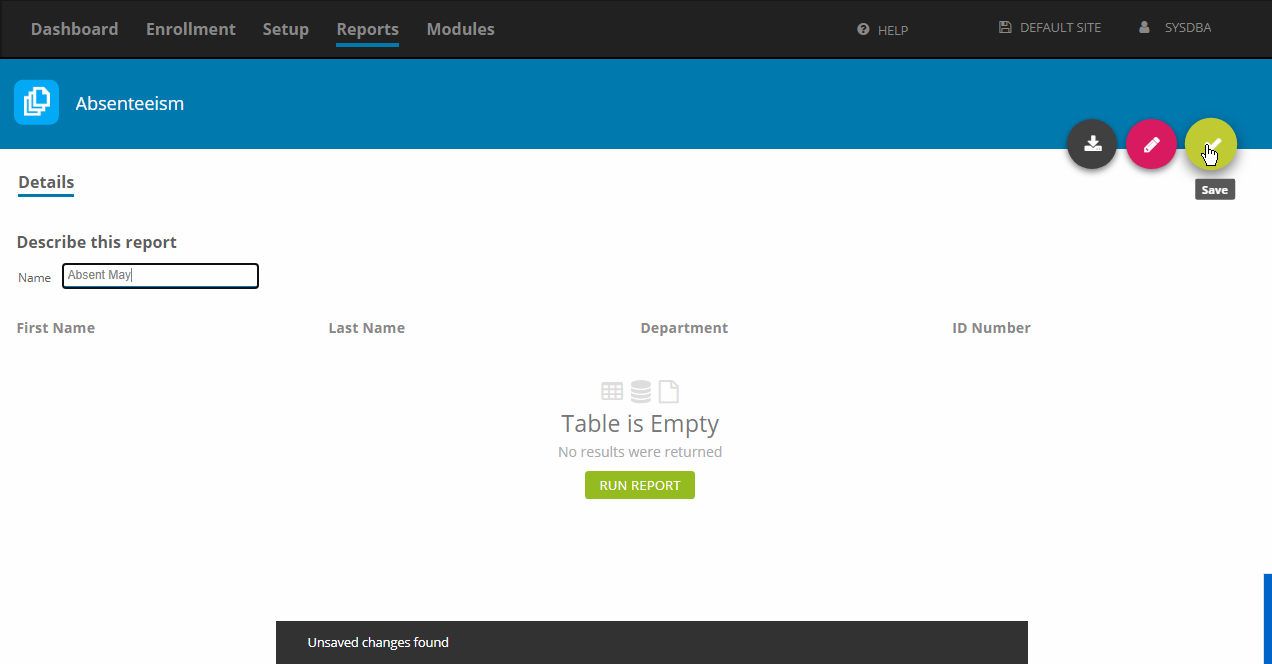Viewport: 1272px width, 664px height.
Task: Select the disk icon beside DEFAULT SITE
Action: tap(1004, 27)
